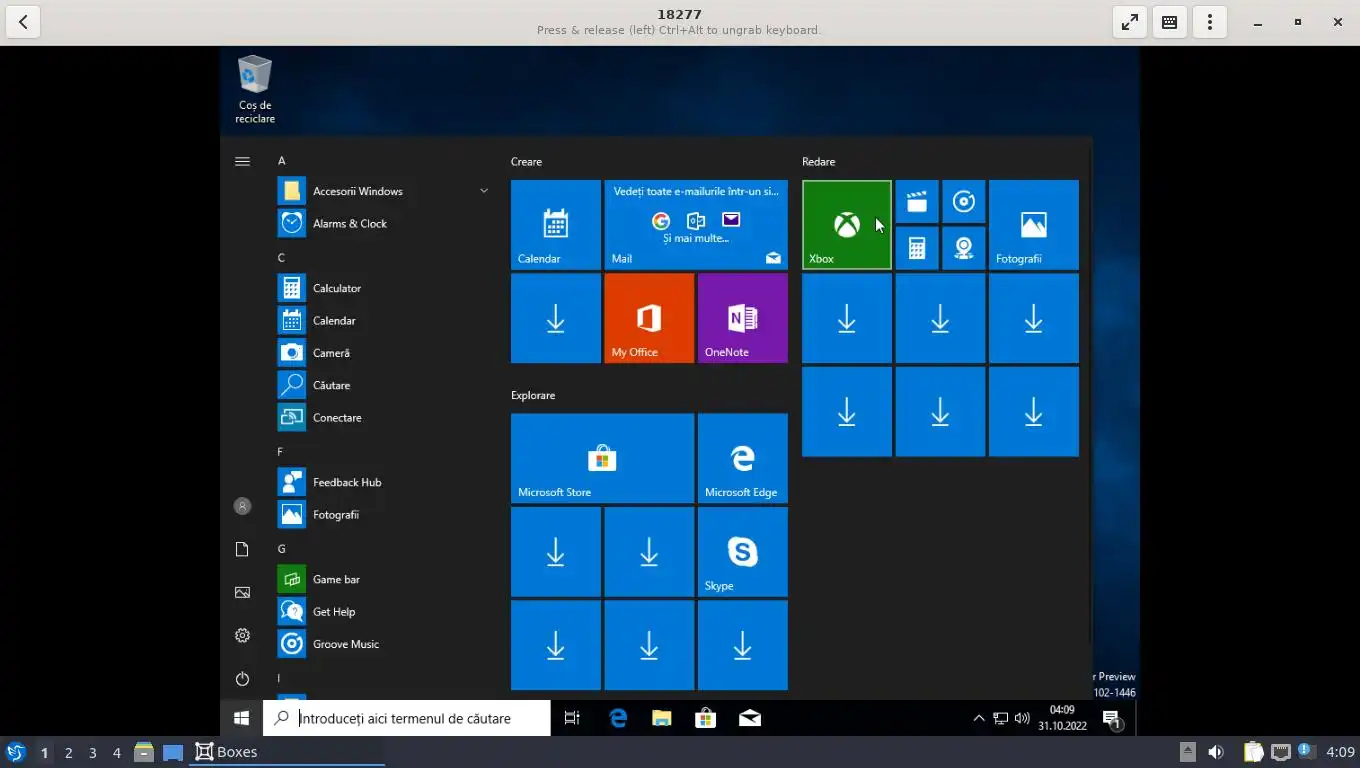Image resolution: width=1360 pixels, height=768 pixels.
Task: Click the user account avatar icon
Action: coord(242,506)
